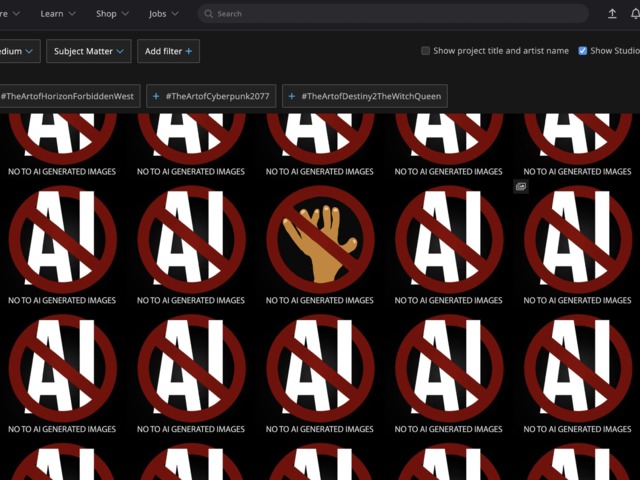Screen dimensions: 640x480
Task: Click the multi-image gallery icon on thumbnail
Action: [521, 187]
